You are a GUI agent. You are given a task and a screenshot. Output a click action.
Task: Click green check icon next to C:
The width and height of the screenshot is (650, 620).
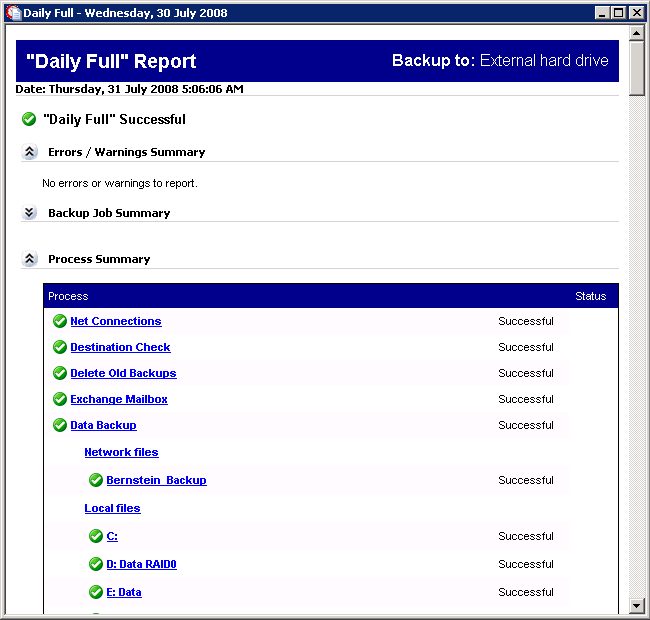coord(96,536)
